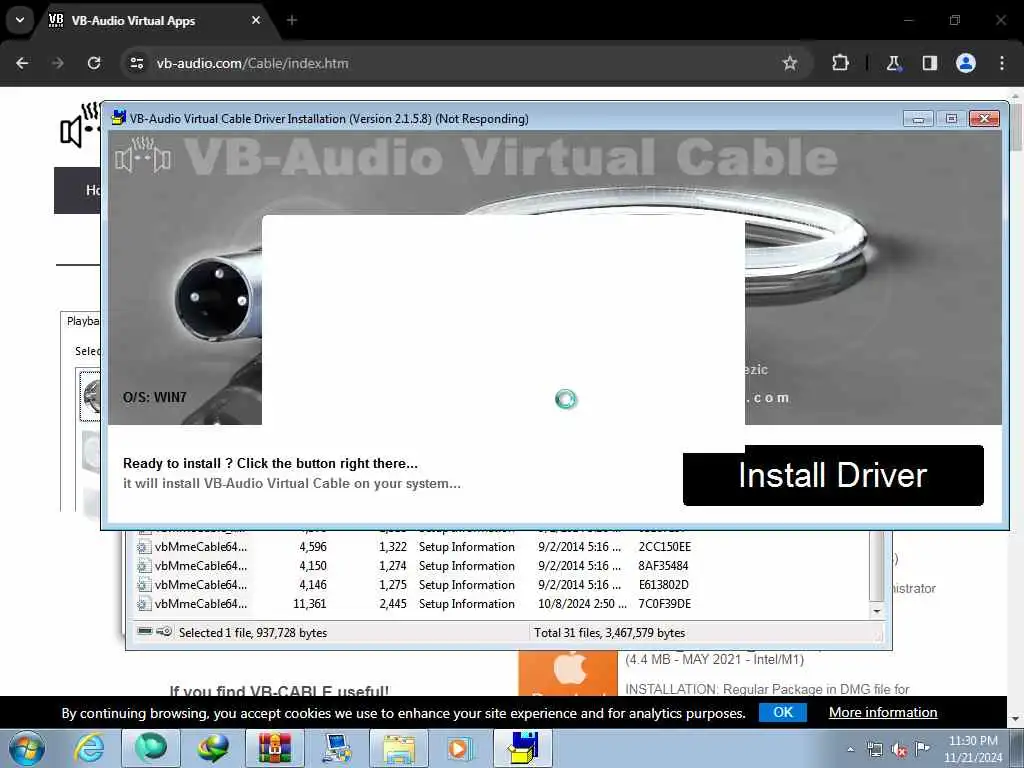
Task: Open the Internet Download Manager taskbar icon
Action: (x=213, y=748)
